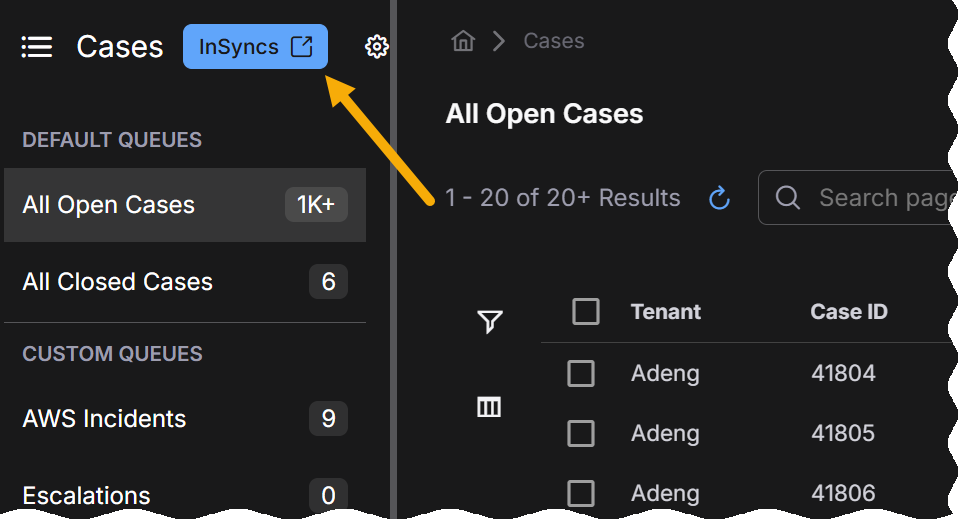959x520 pixels.
Task: Click the search magnifier icon
Action: pos(788,198)
